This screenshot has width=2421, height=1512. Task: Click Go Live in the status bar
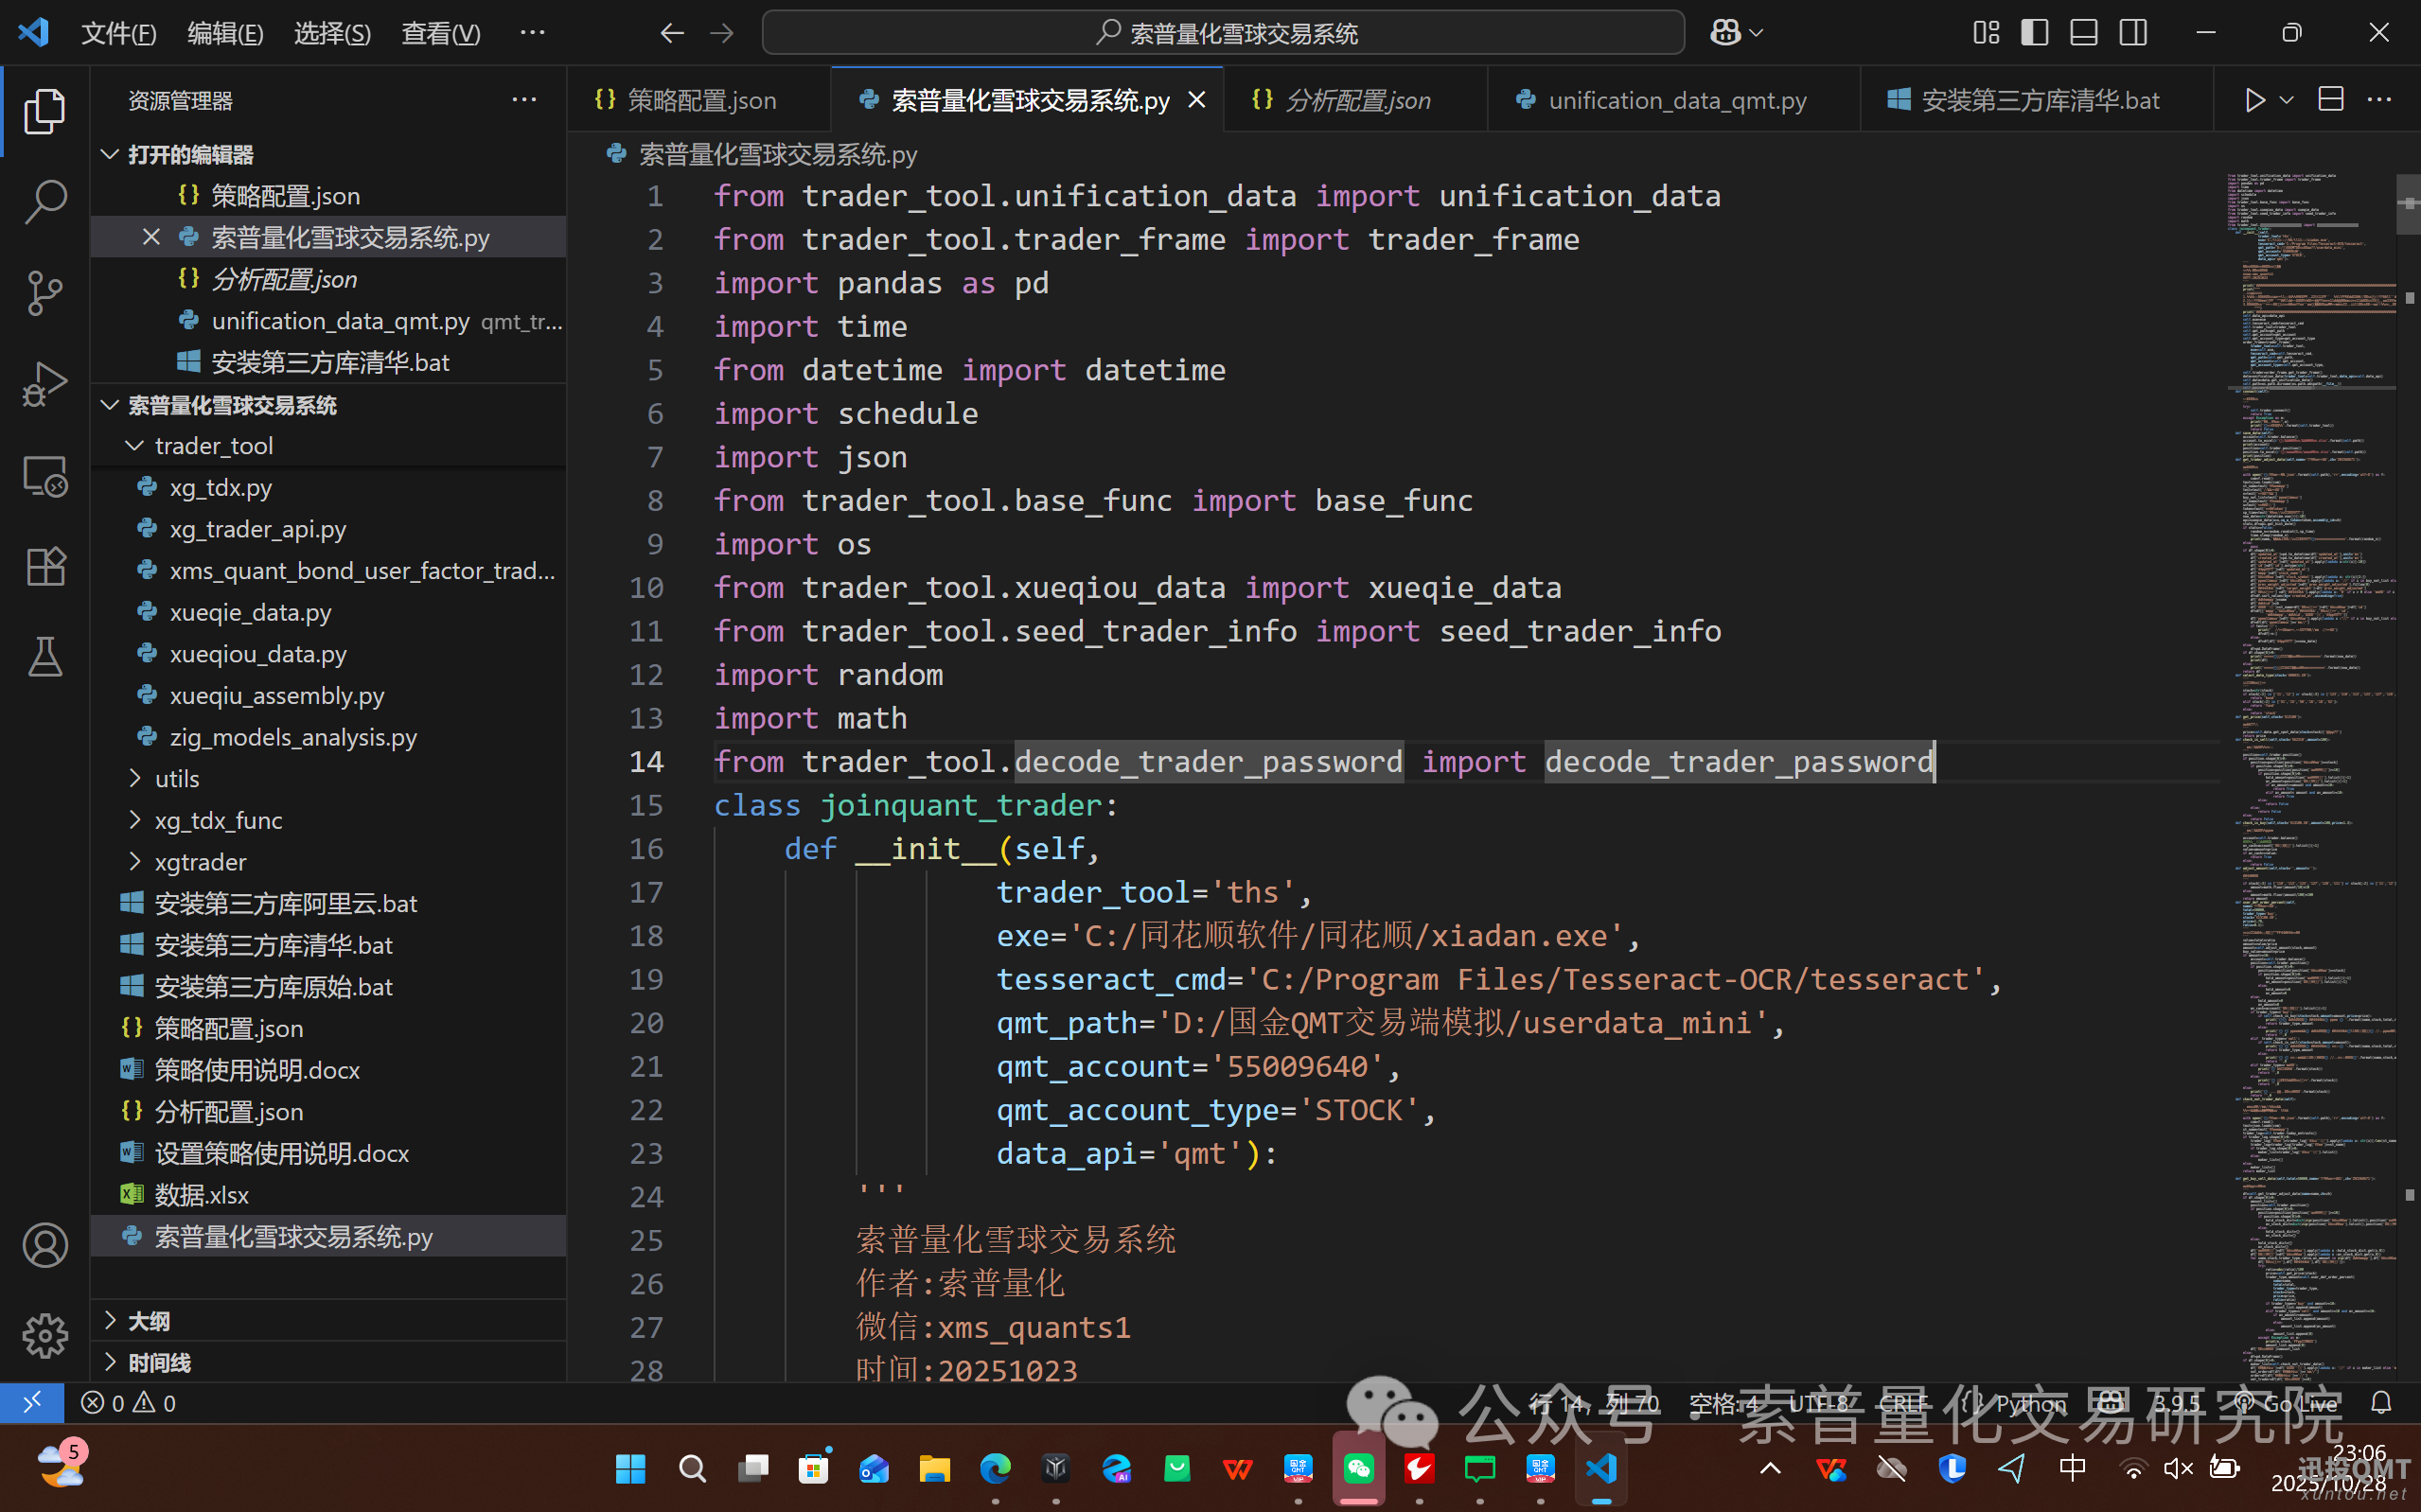(x=2300, y=1403)
